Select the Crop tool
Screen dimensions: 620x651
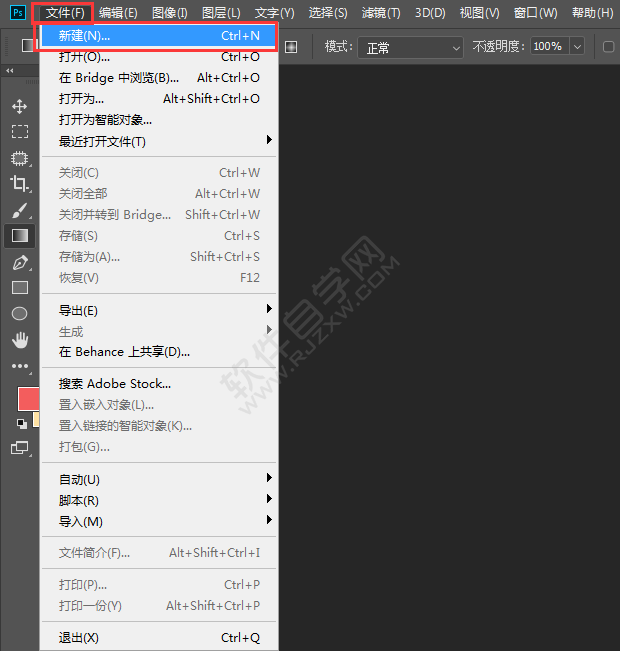coord(20,183)
